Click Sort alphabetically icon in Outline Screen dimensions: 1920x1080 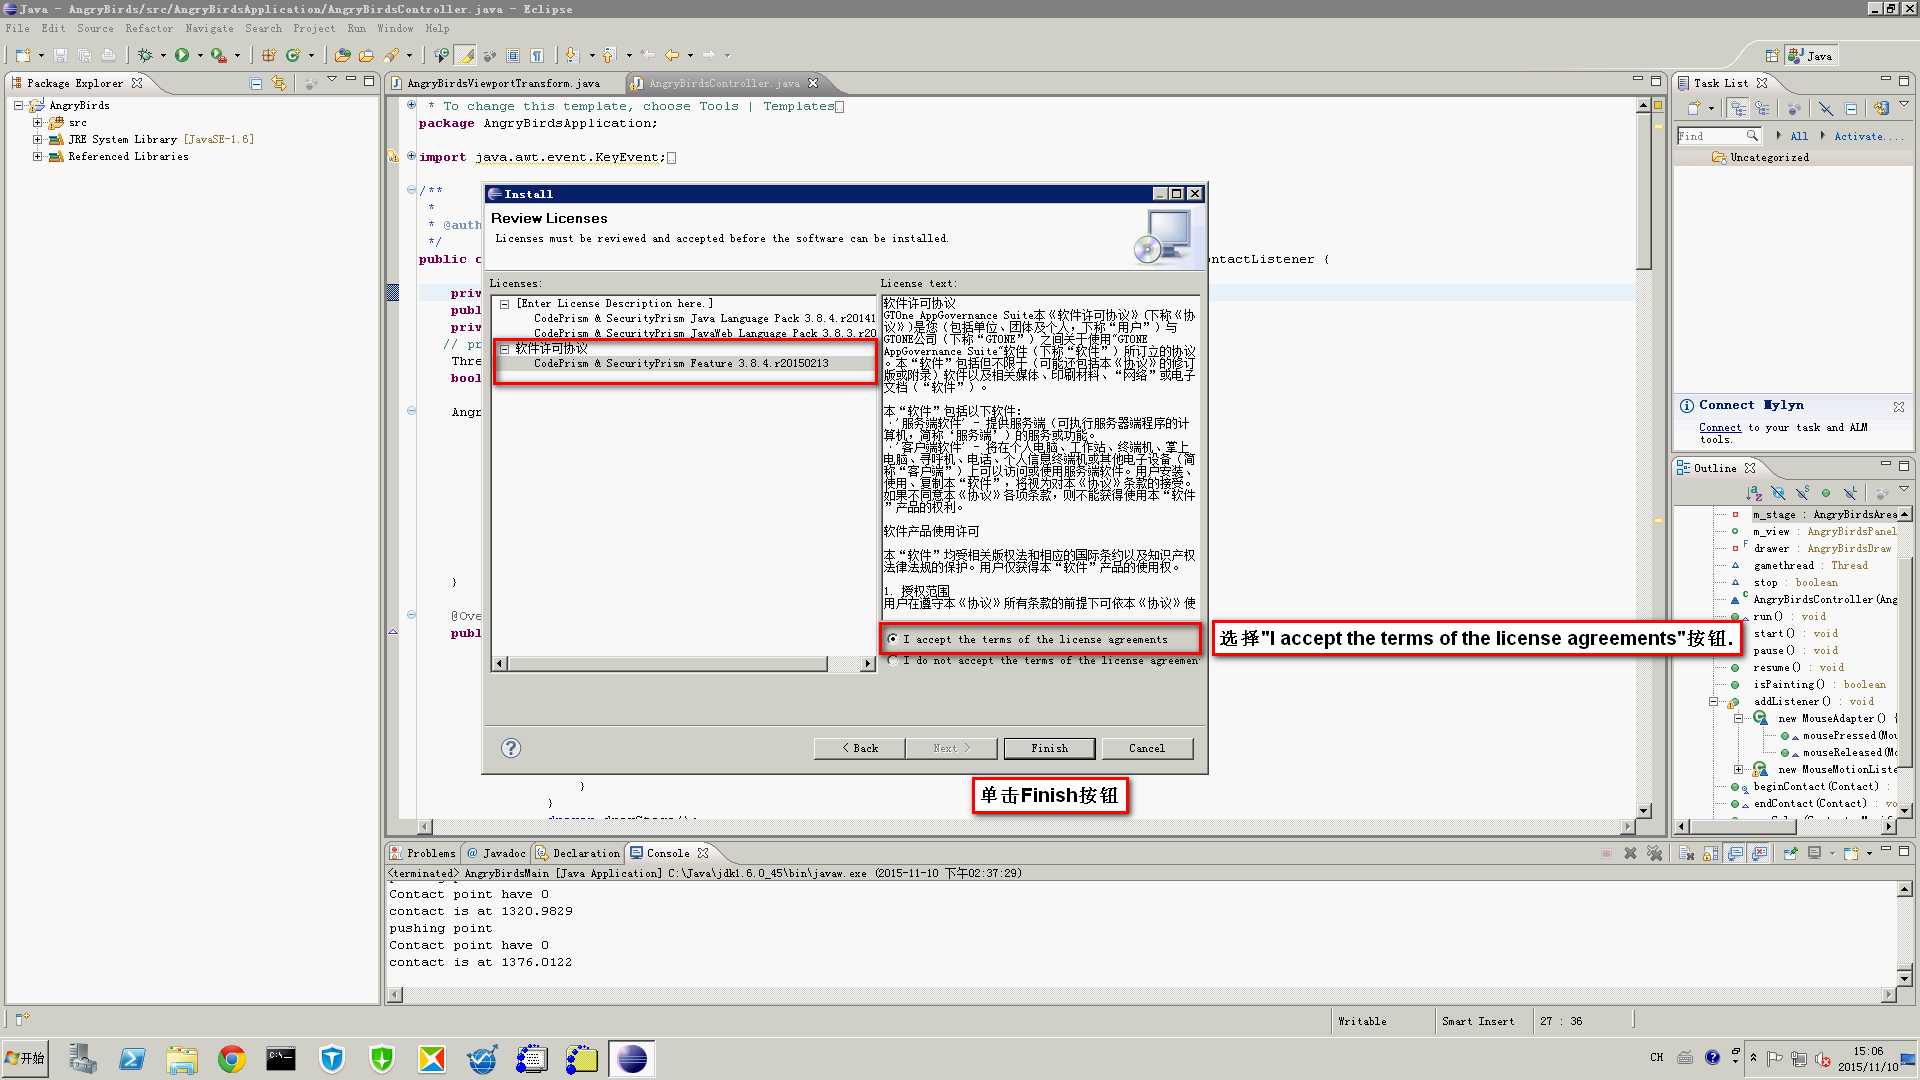[x=1754, y=493]
